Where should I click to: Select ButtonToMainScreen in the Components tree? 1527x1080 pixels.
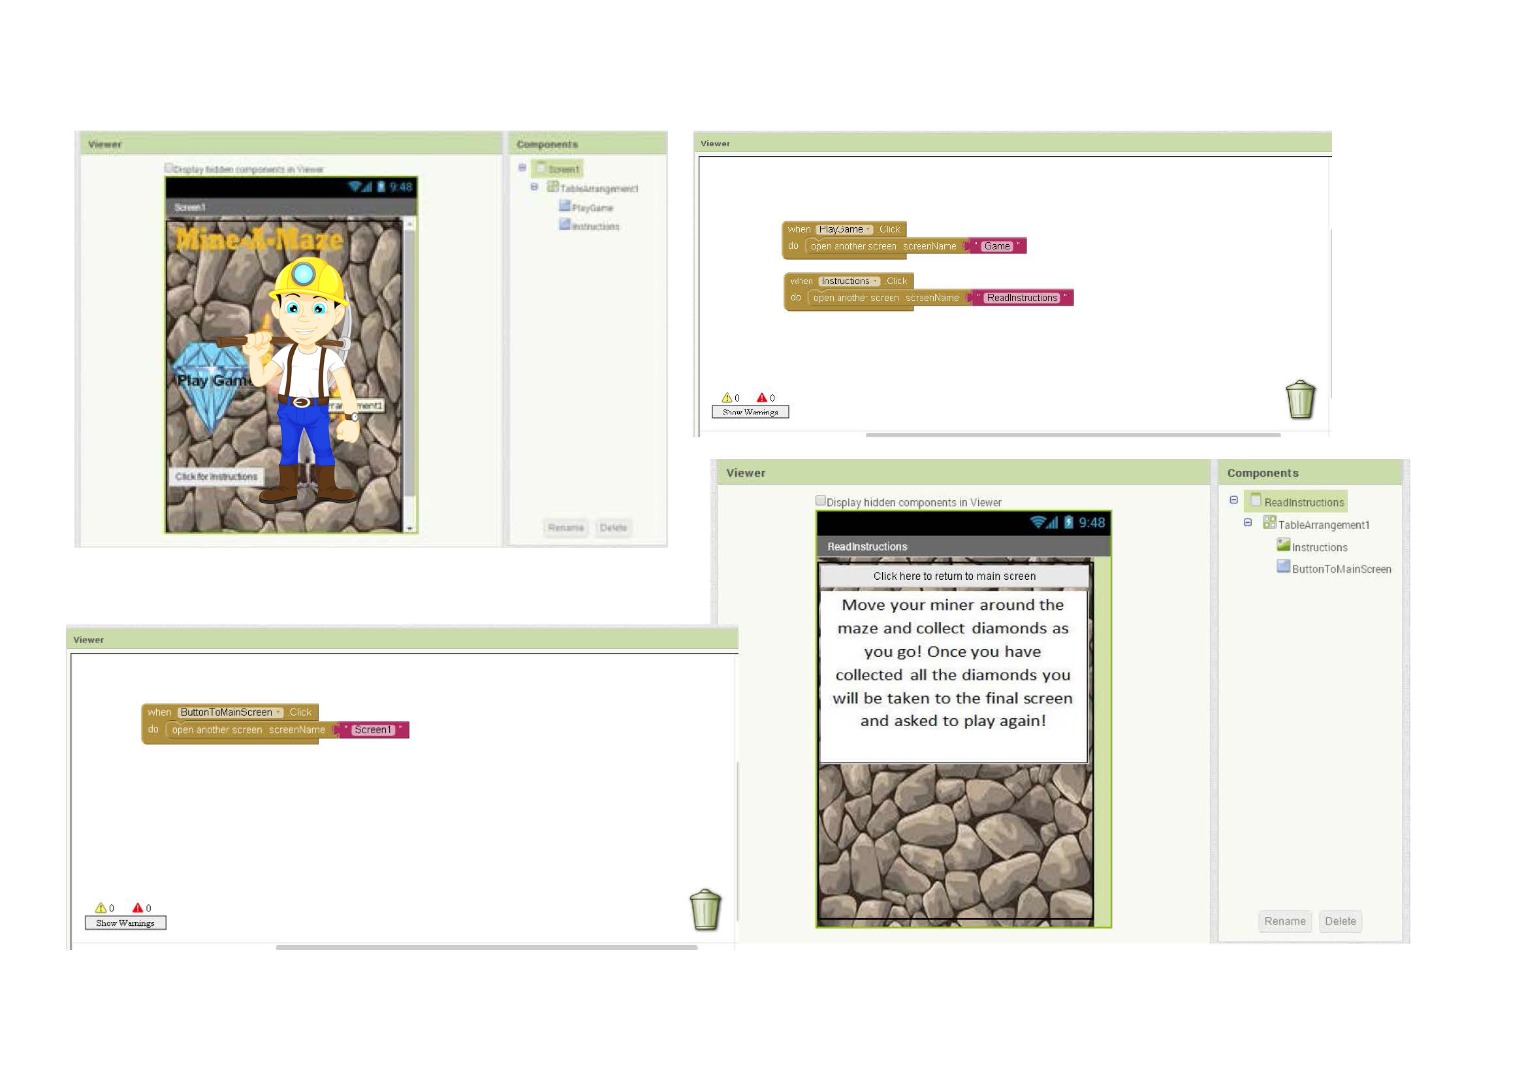click(x=1342, y=569)
